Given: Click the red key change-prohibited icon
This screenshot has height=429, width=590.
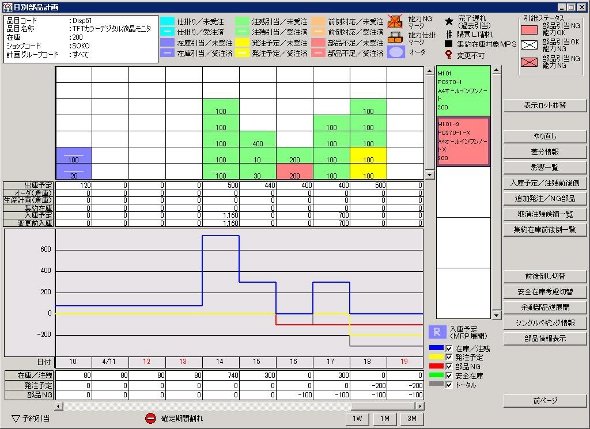Looking at the screenshot, I should click(448, 55).
